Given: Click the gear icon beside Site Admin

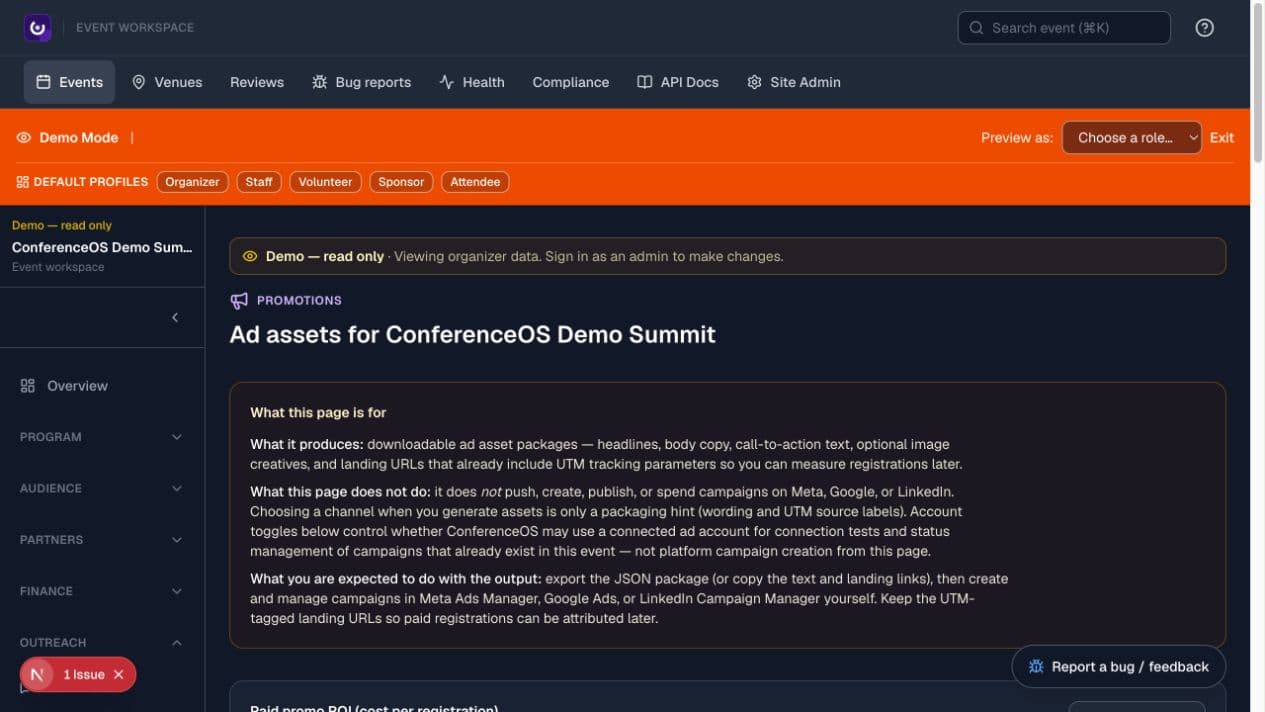Looking at the screenshot, I should [x=754, y=82].
